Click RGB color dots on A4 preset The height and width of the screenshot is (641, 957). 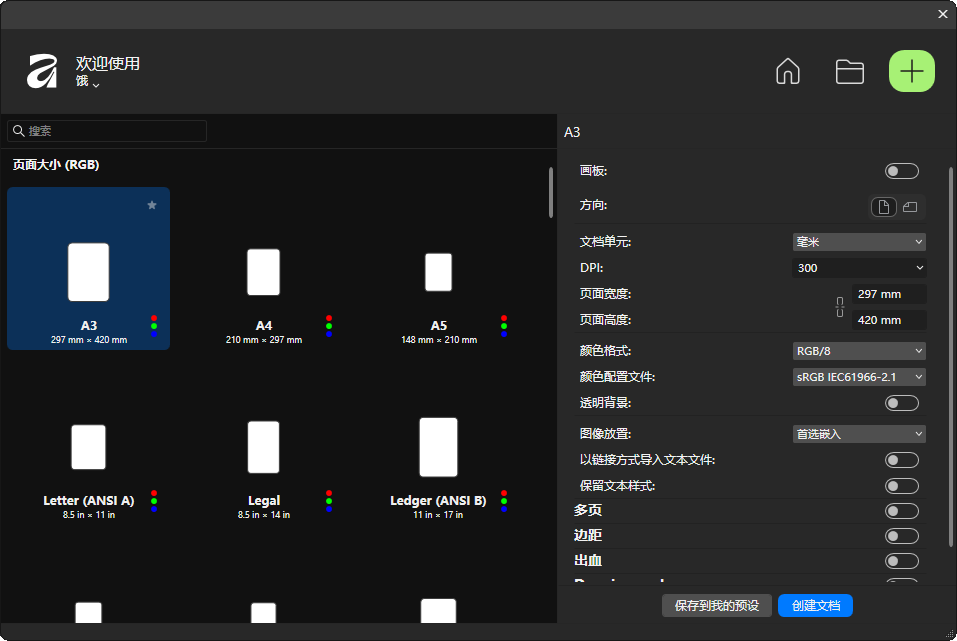(329, 326)
